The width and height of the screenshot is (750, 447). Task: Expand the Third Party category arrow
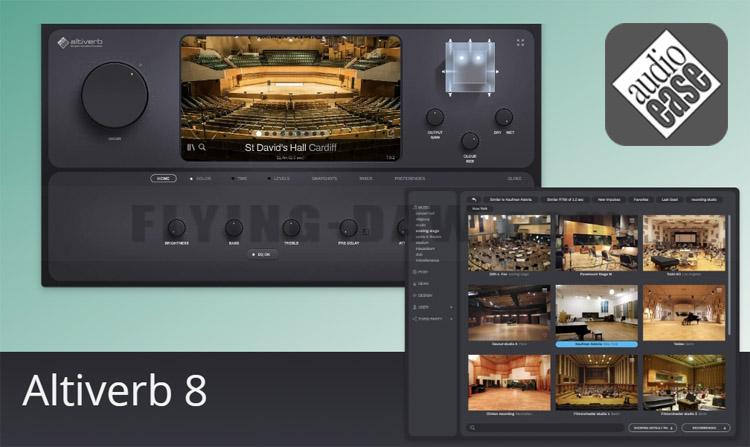451,319
